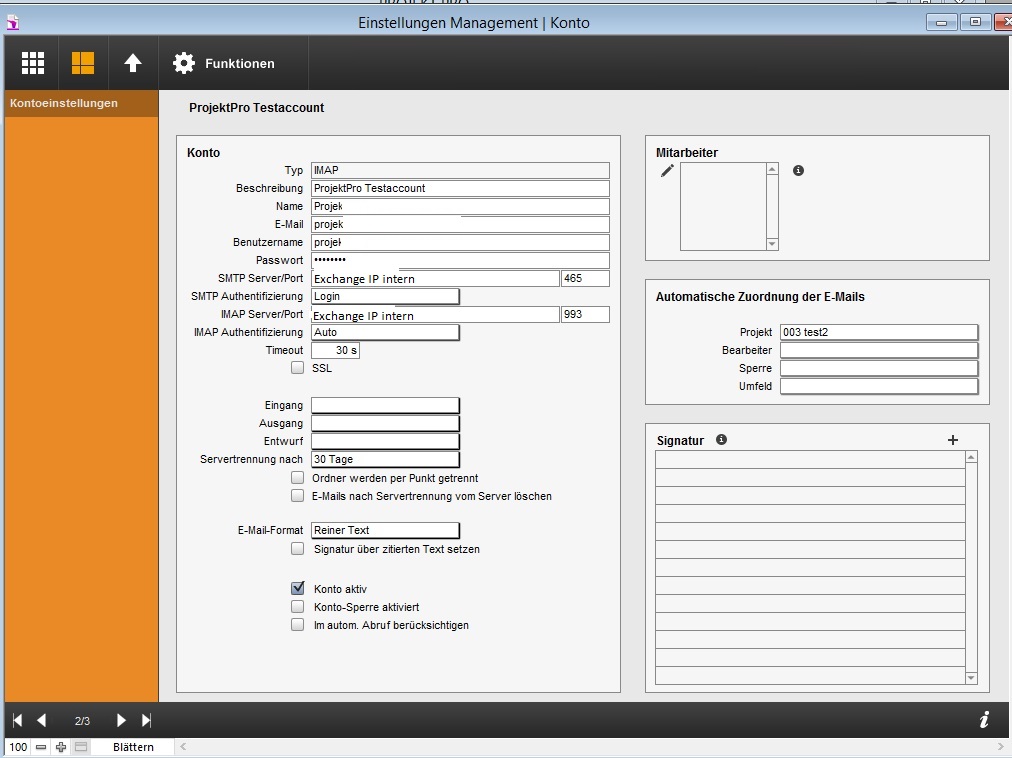The image size is (1012, 758).
Task: Enable E-Mails nach Servertrennung vom Server löschen
Action: [298, 496]
